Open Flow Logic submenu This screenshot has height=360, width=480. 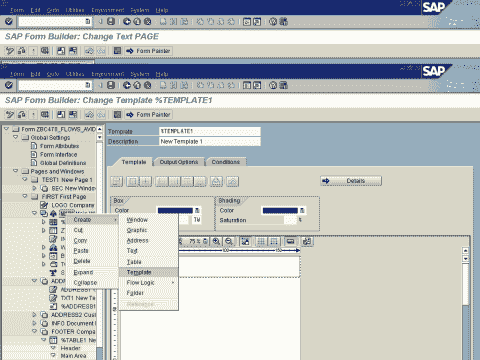coord(148,283)
